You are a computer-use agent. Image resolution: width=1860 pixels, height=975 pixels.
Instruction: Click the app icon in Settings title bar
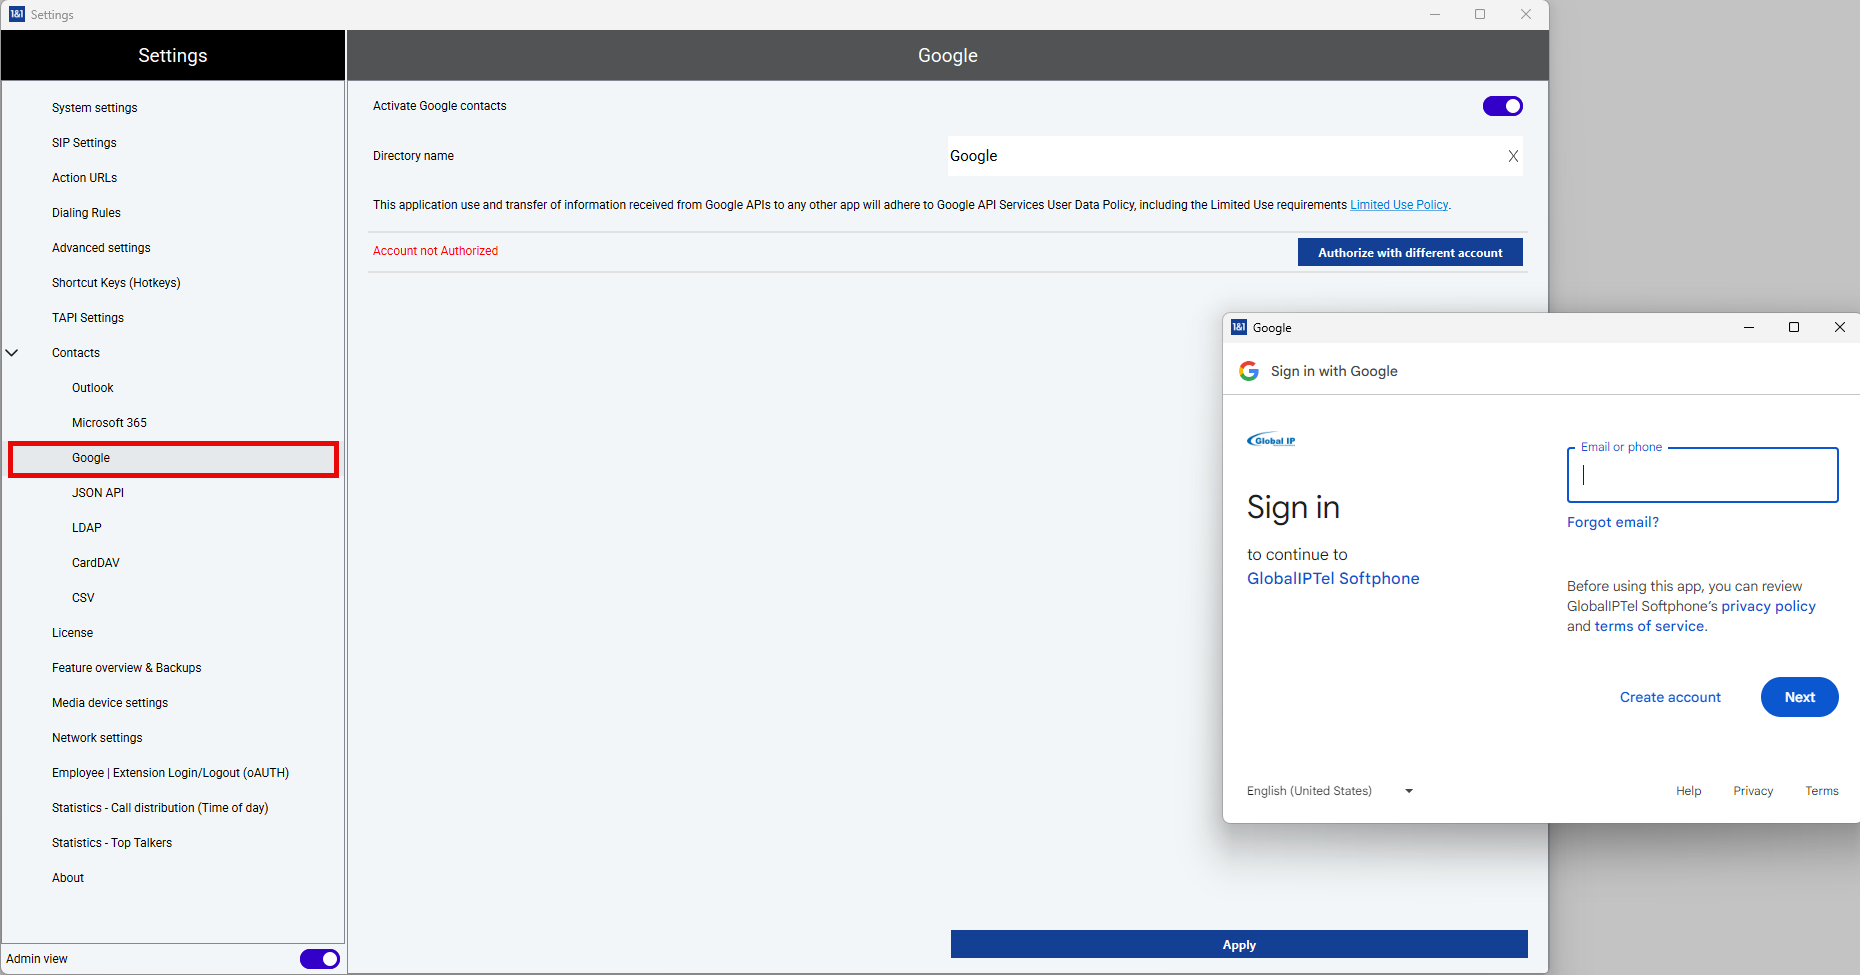17,14
